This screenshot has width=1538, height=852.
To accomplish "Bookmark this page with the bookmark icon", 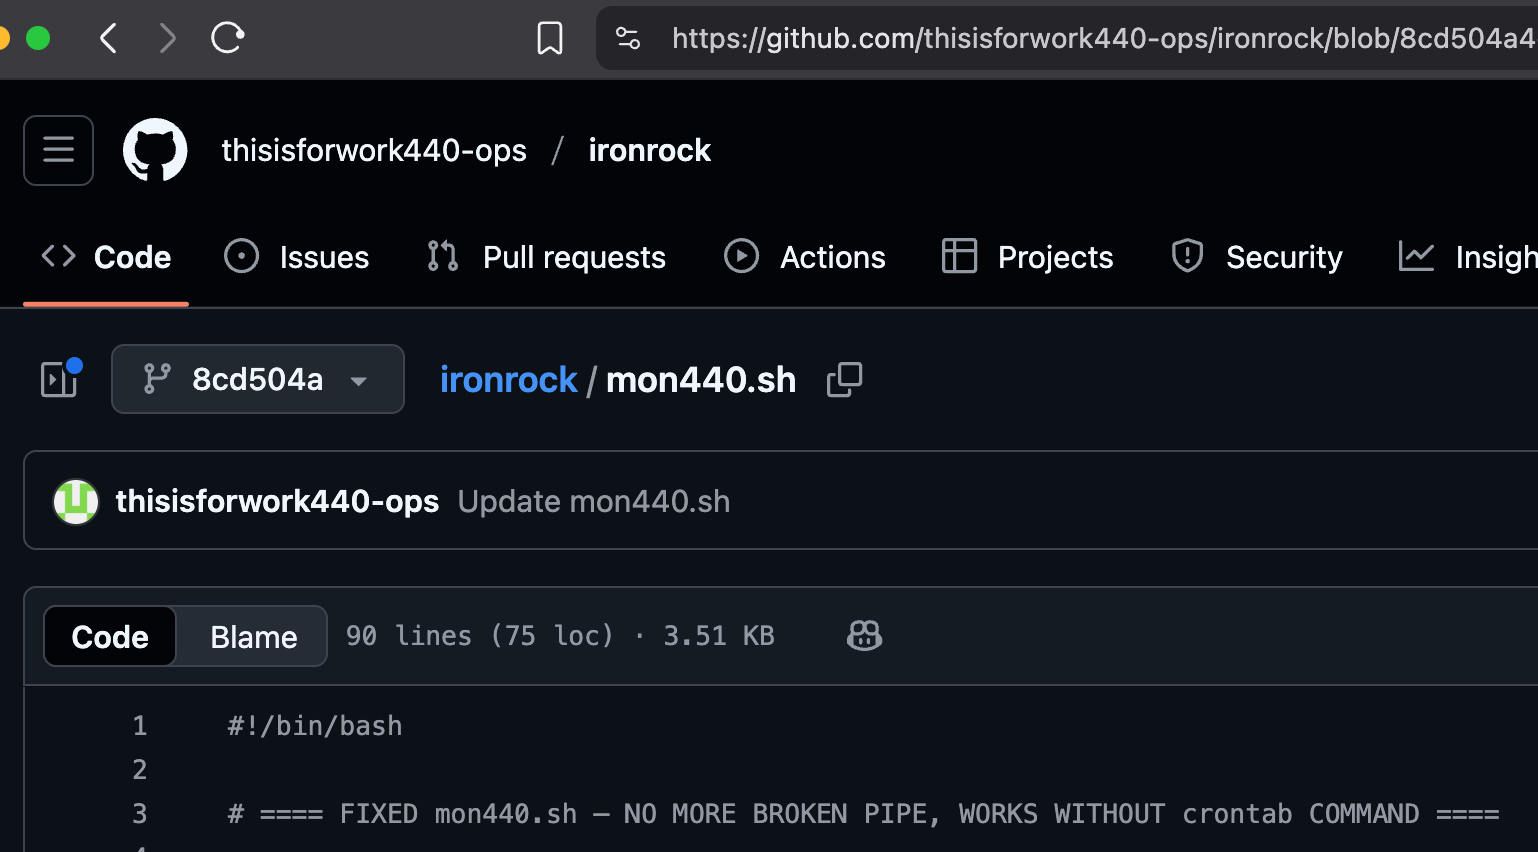I will coord(549,39).
